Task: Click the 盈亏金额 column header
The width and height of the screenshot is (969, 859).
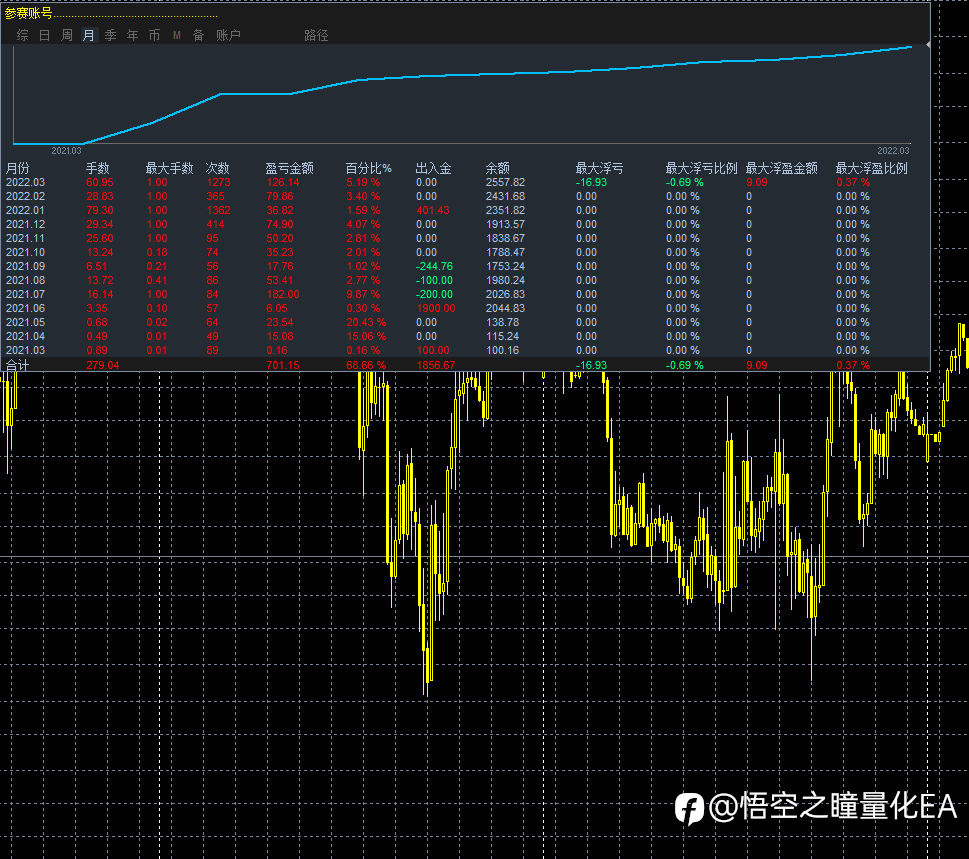Action: click(x=289, y=168)
